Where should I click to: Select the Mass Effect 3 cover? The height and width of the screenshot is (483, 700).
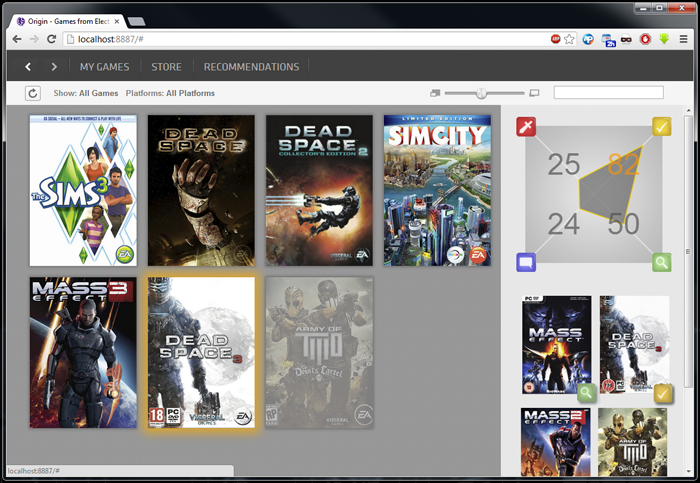pyautogui.click(x=83, y=353)
